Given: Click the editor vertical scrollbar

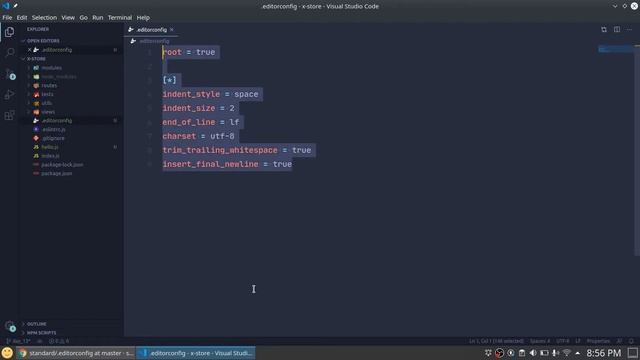Looking at the screenshot, I should (x=637, y=150).
